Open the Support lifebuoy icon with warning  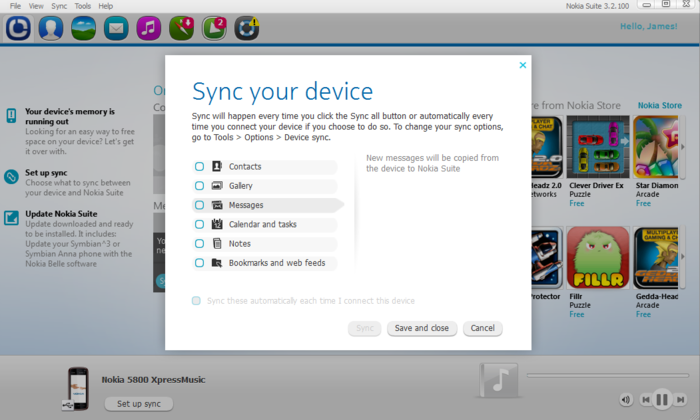point(247,28)
